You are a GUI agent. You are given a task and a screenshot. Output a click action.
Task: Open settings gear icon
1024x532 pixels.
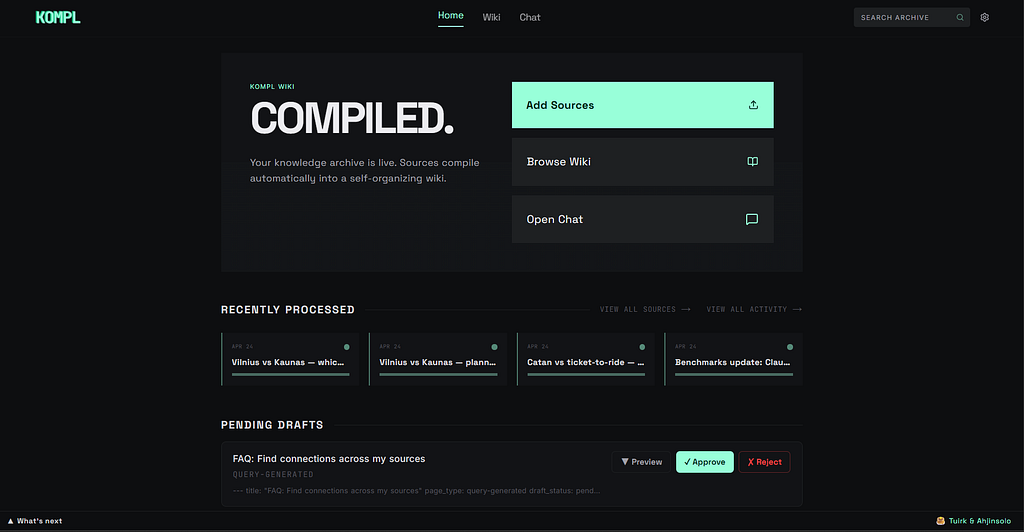[985, 18]
